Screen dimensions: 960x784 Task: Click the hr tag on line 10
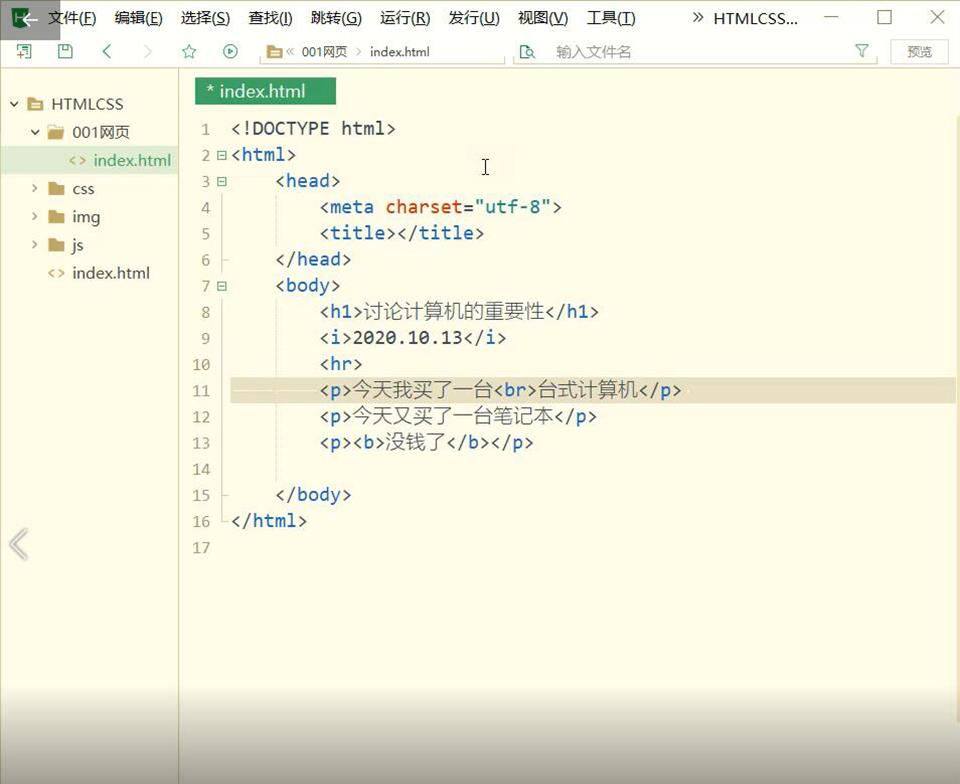[x=341, y=364]
